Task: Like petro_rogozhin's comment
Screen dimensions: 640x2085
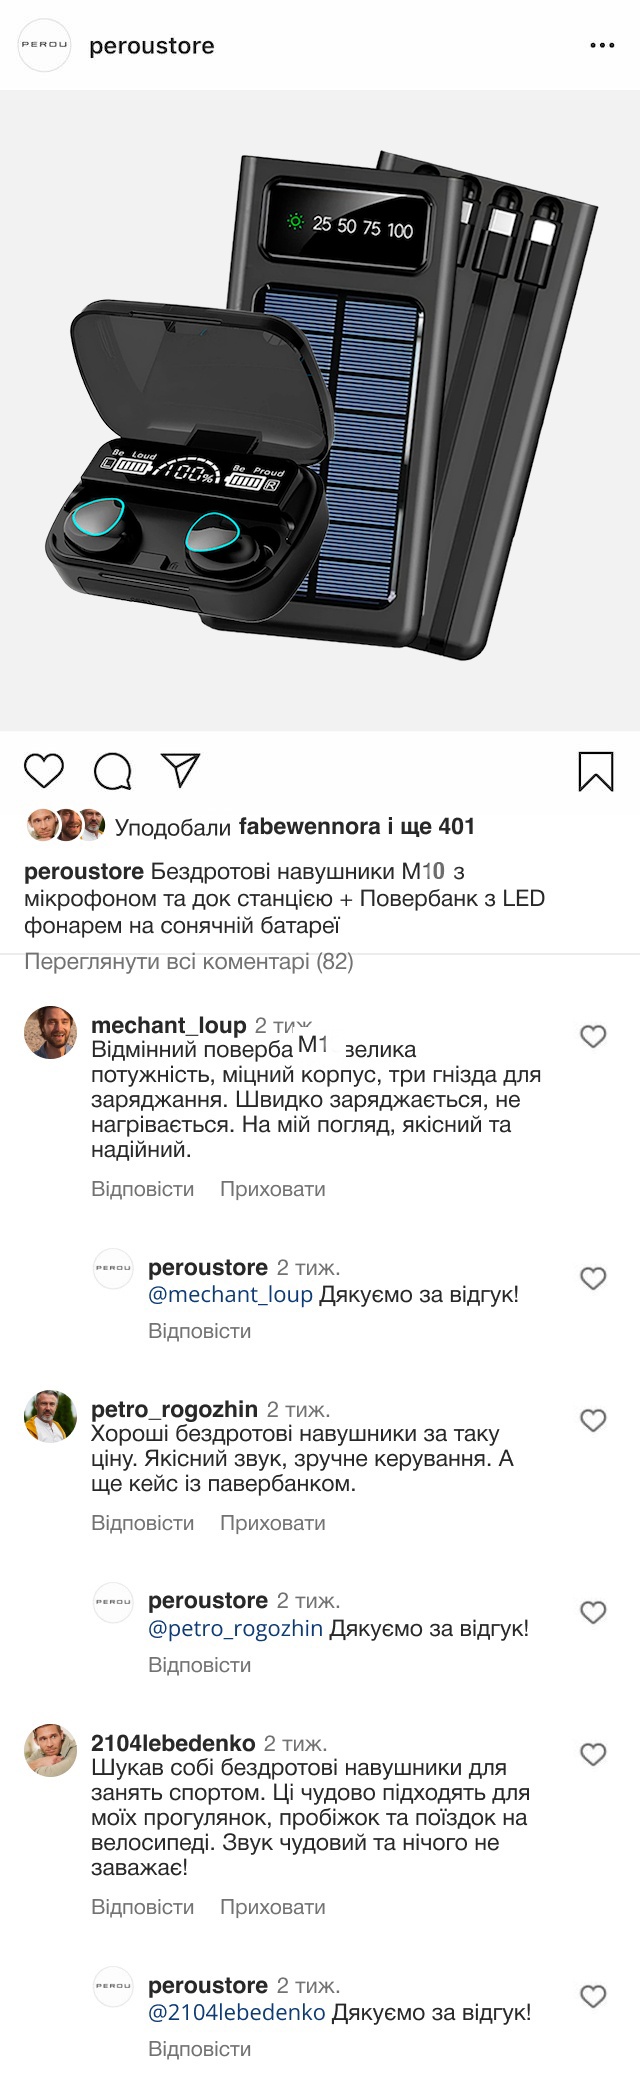Action: point(593,1420)
